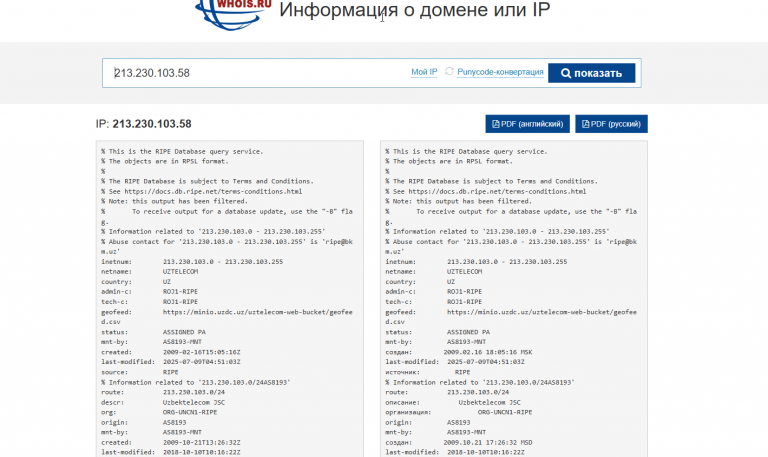The height and width of the screenshot is (457, 768).
Task: Click the показать search button
Action: click(x=592, y=73)
